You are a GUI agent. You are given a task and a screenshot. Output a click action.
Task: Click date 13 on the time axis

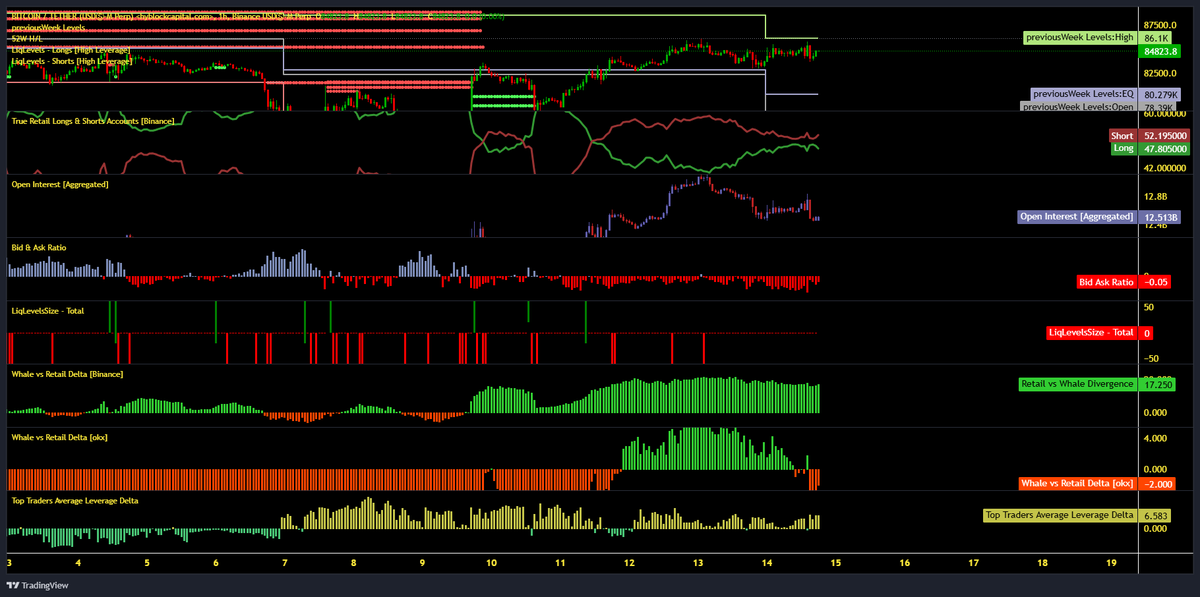coord(698,563)
